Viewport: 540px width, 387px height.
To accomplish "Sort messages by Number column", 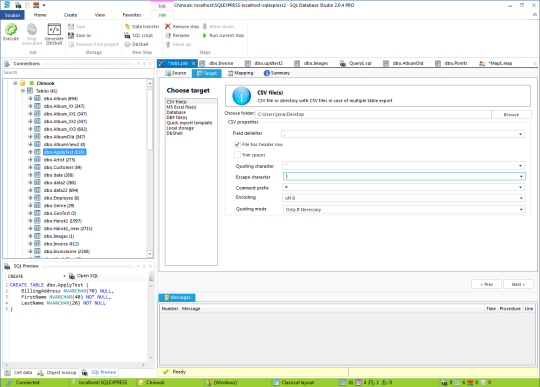I will (x=169, y=308).
